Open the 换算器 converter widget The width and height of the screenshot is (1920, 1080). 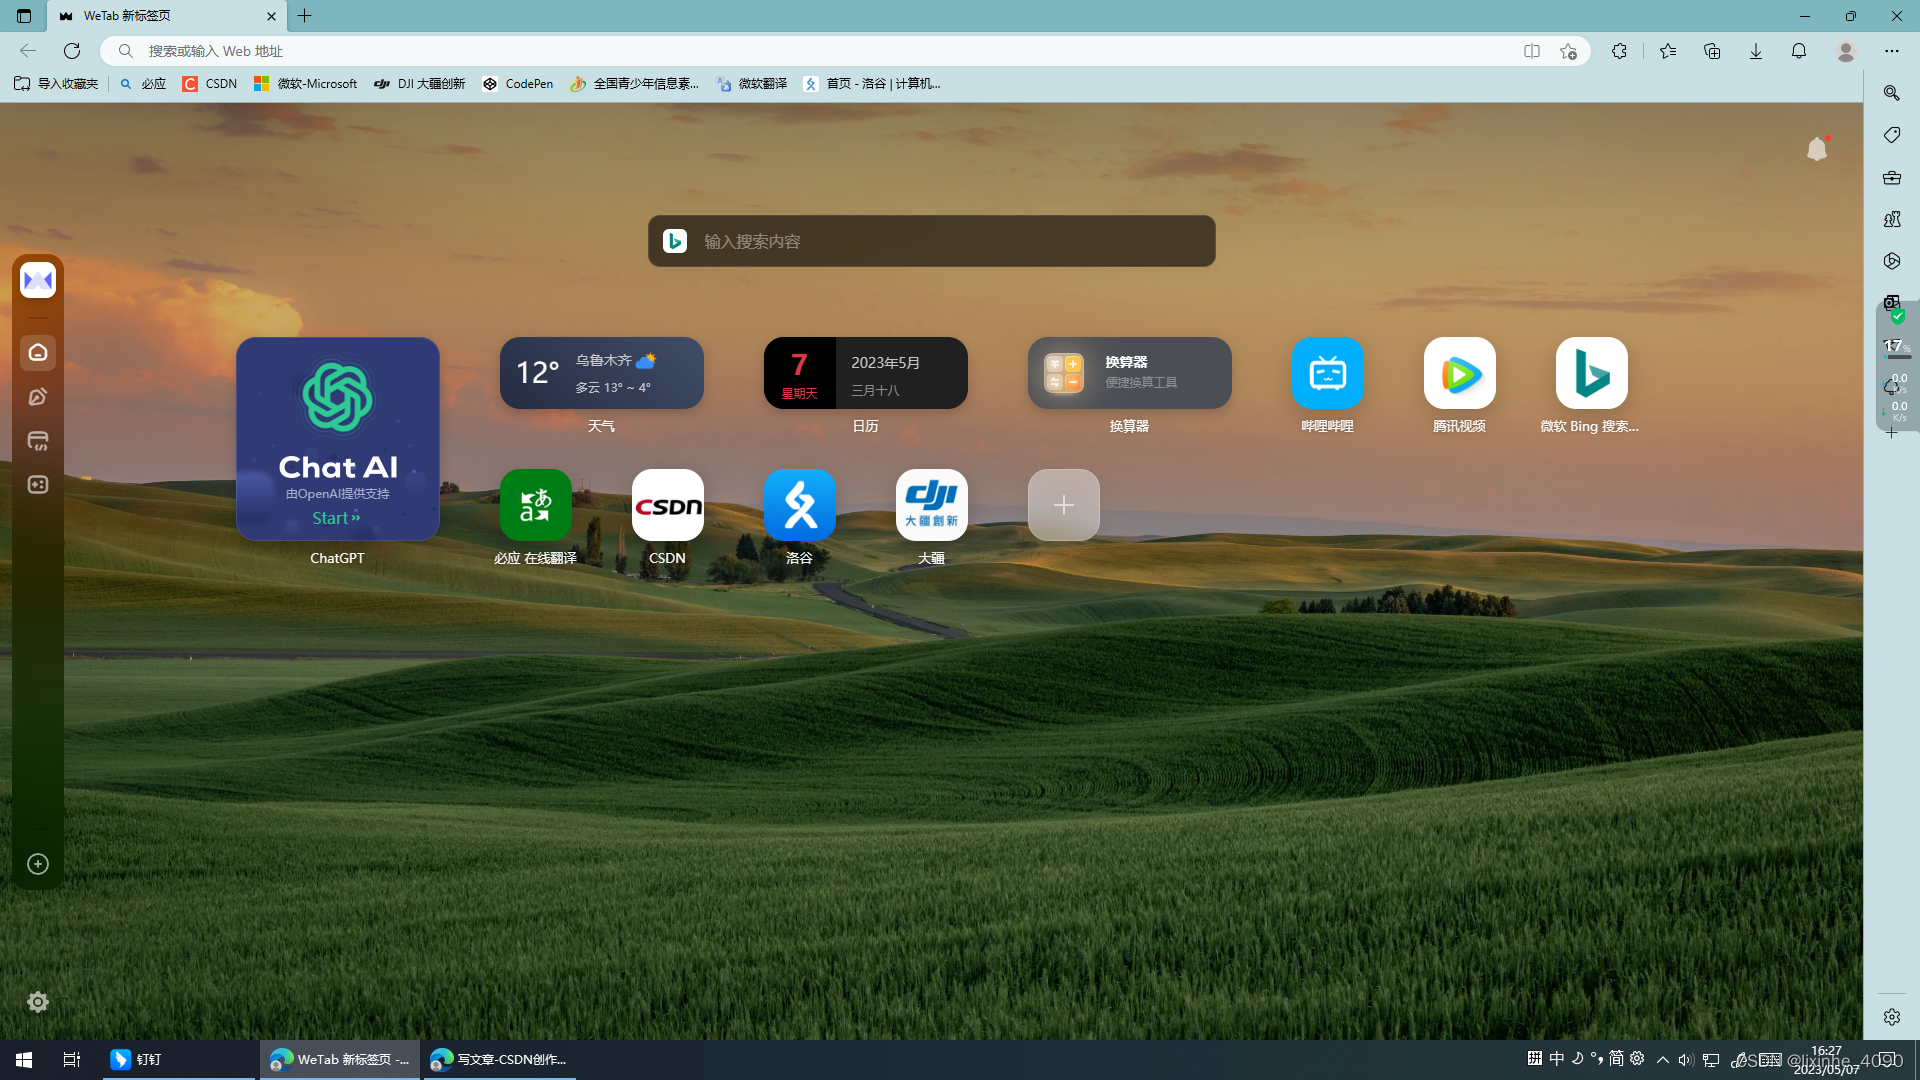(1130, 373)
